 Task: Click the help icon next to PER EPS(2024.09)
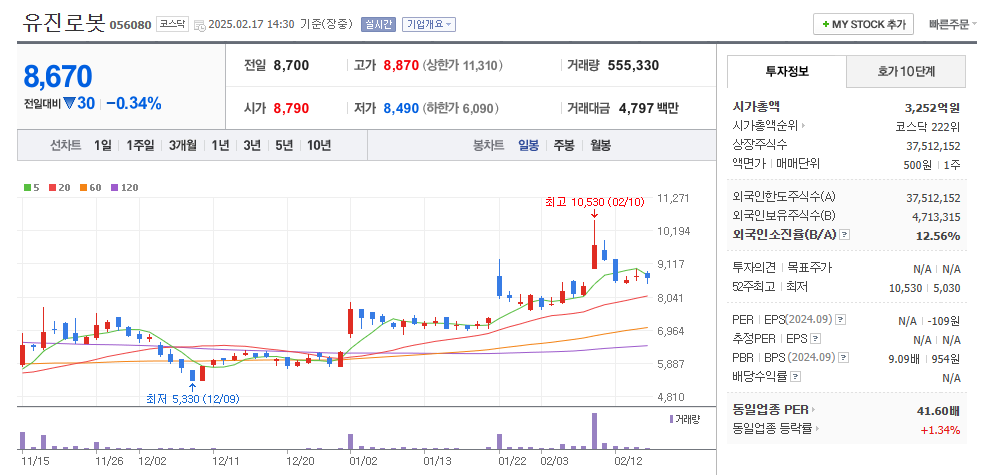point(841,320)
